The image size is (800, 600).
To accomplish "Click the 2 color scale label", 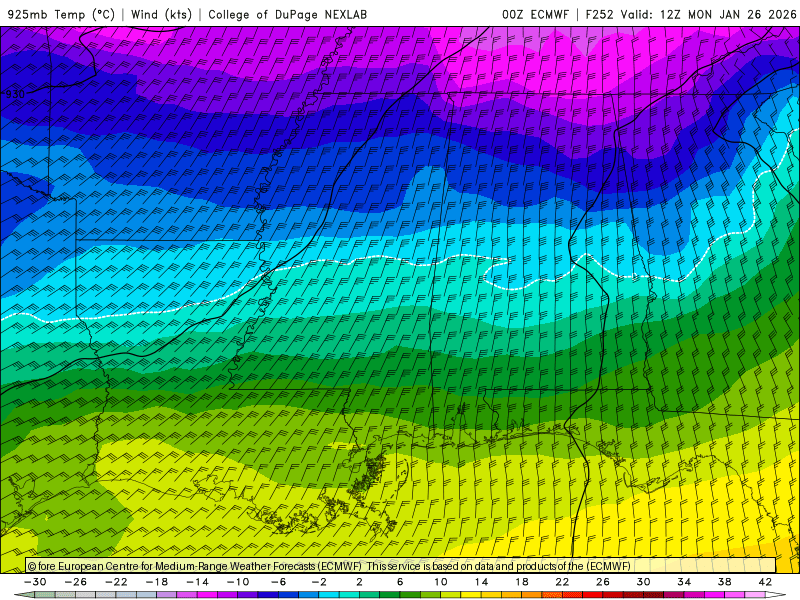I will tap(360, 582).
